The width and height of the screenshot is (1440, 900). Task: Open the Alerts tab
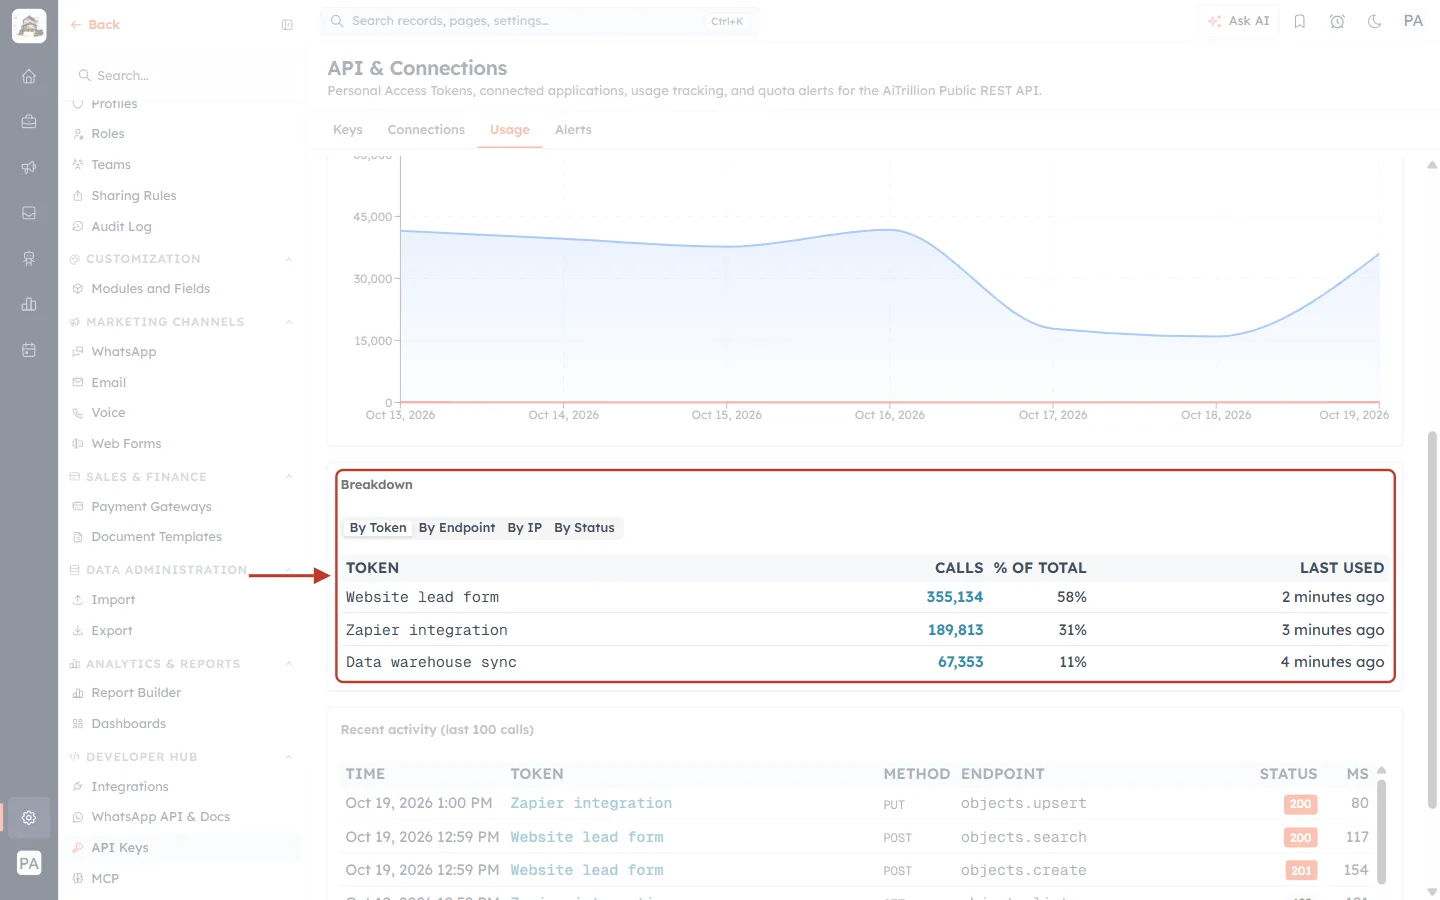point(573,130)
